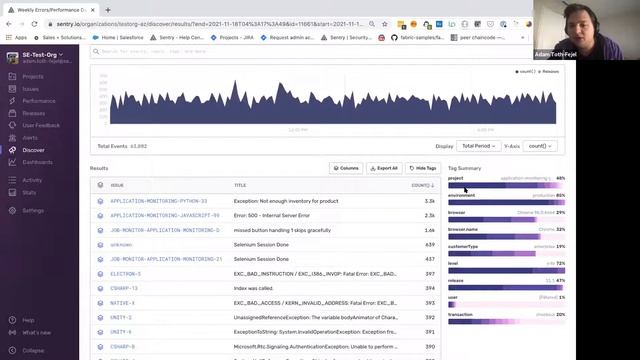Open issue APPLICATION-MONITORING-JAVASCRIPT link
The image size is (640, 360).
tap(164, 215)
